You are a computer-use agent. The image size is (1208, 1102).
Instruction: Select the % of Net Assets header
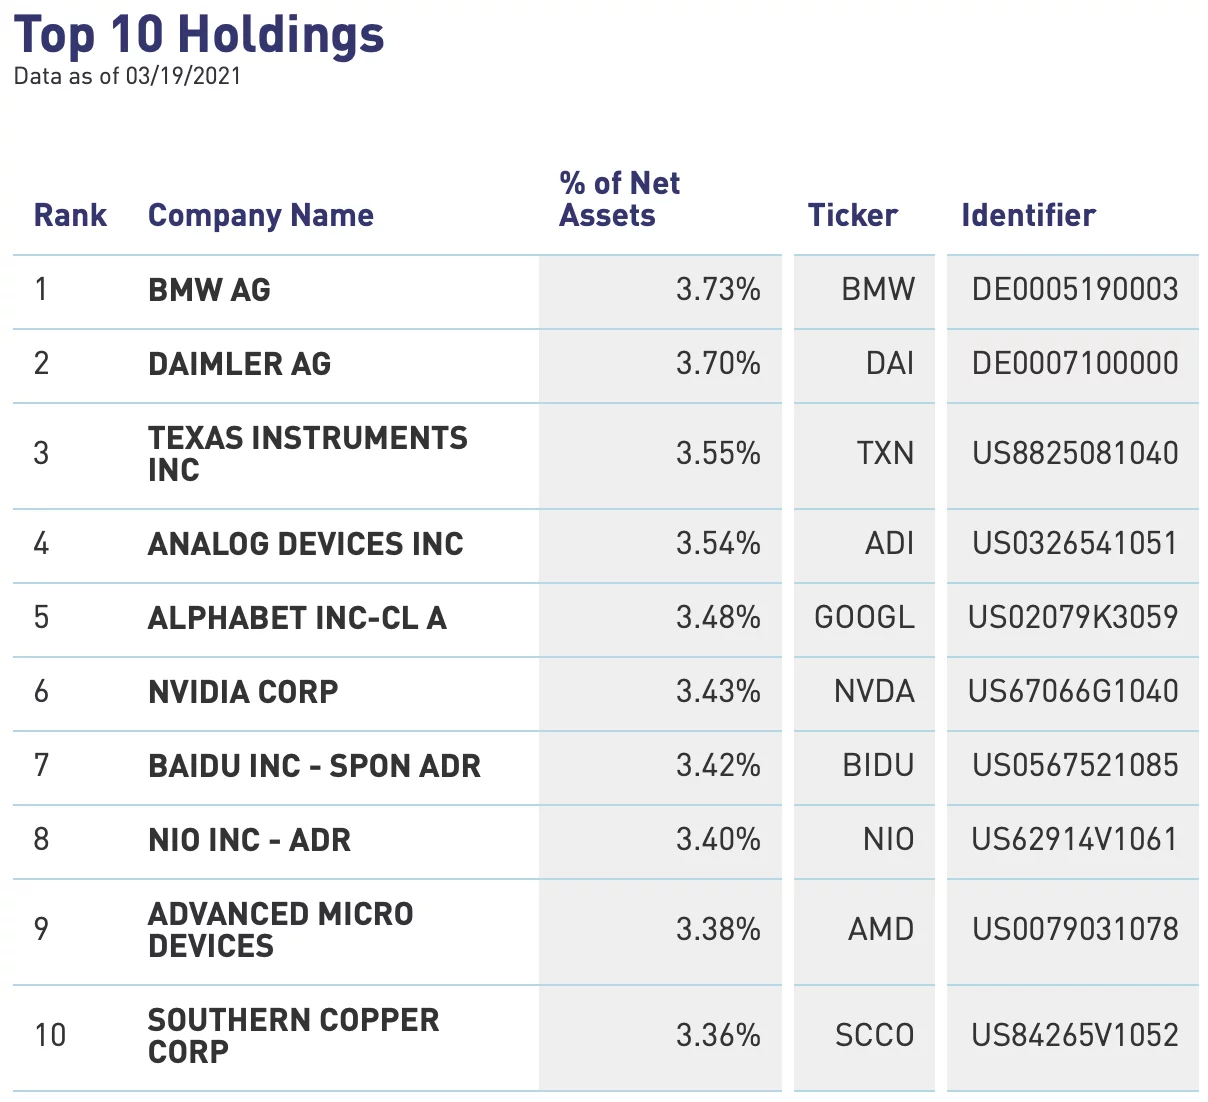[619, 199]
